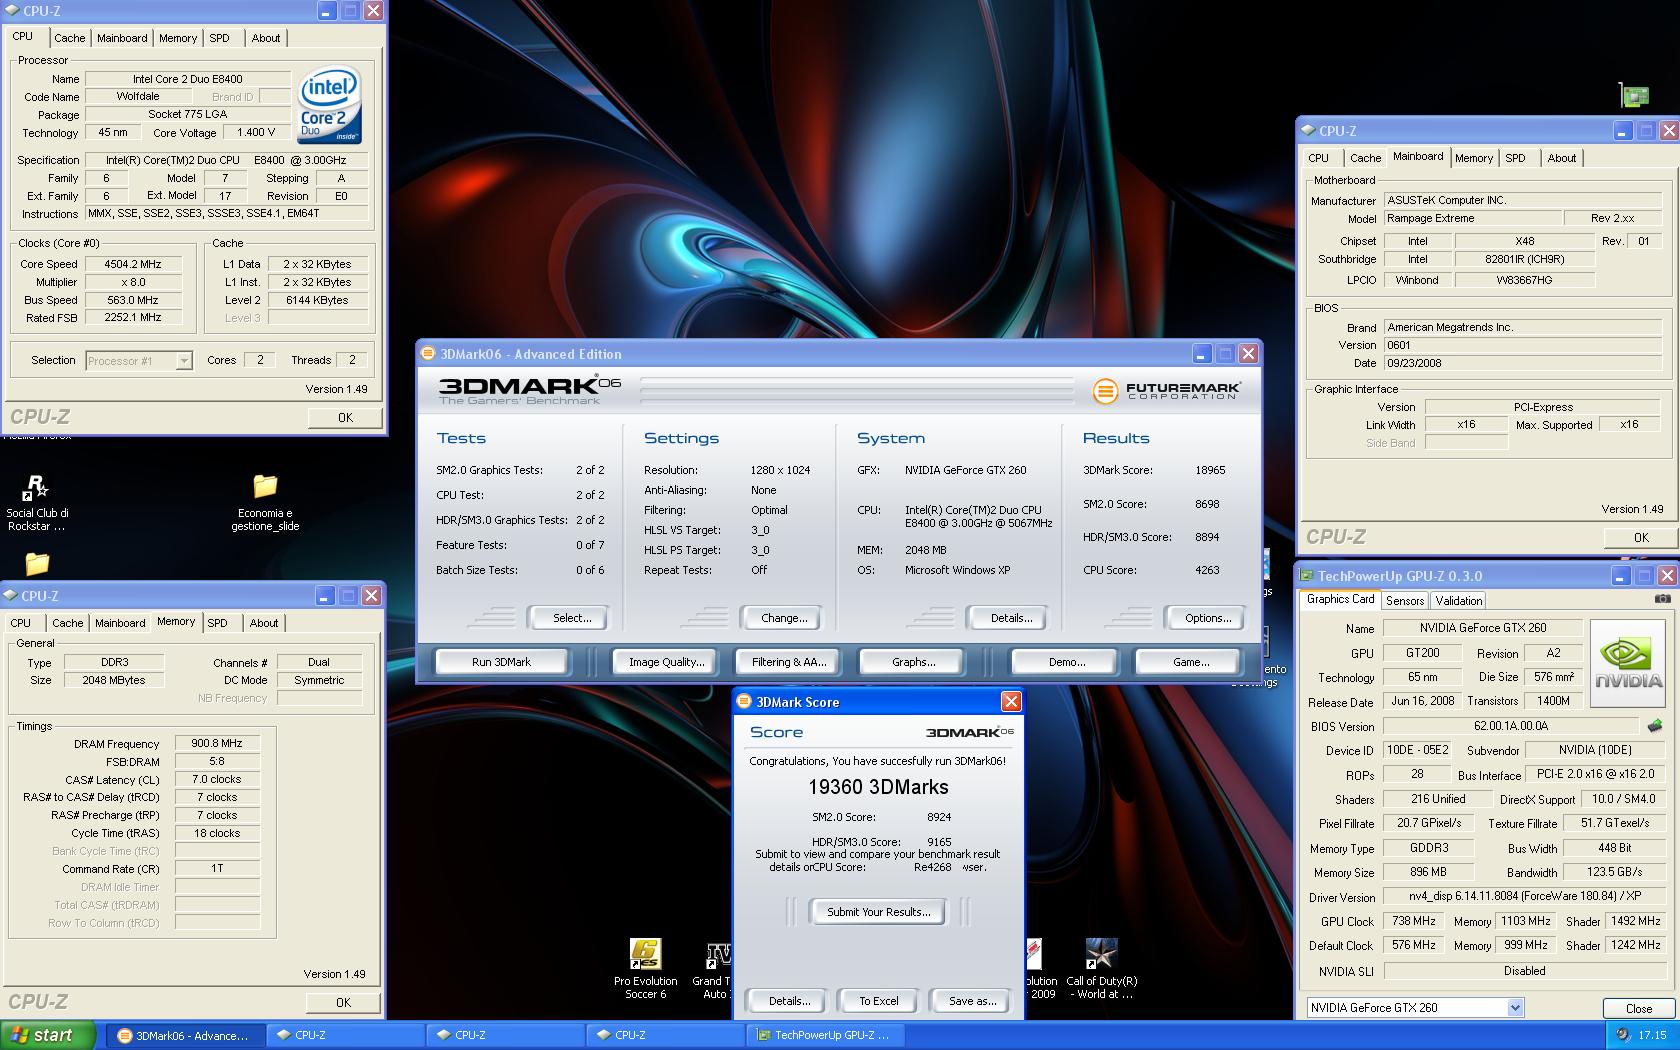Click the 3DMark06 window title icon
1680x1050 pixels.
click(428, 353)
